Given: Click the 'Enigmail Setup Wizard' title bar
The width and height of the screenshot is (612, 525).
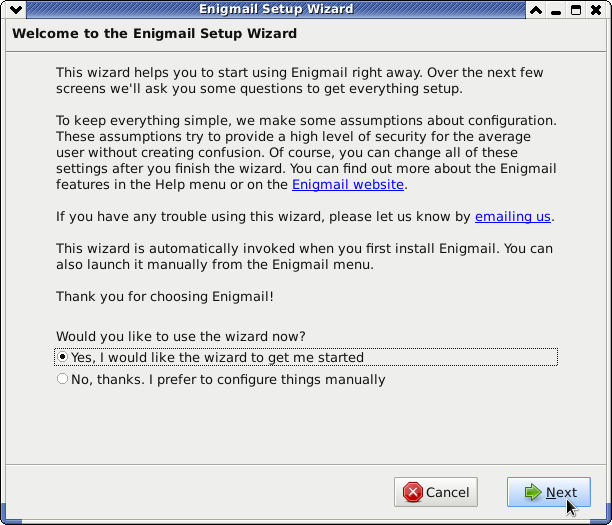Looking at the screenshot, I should pyautogui.click(x=276, y=9).
